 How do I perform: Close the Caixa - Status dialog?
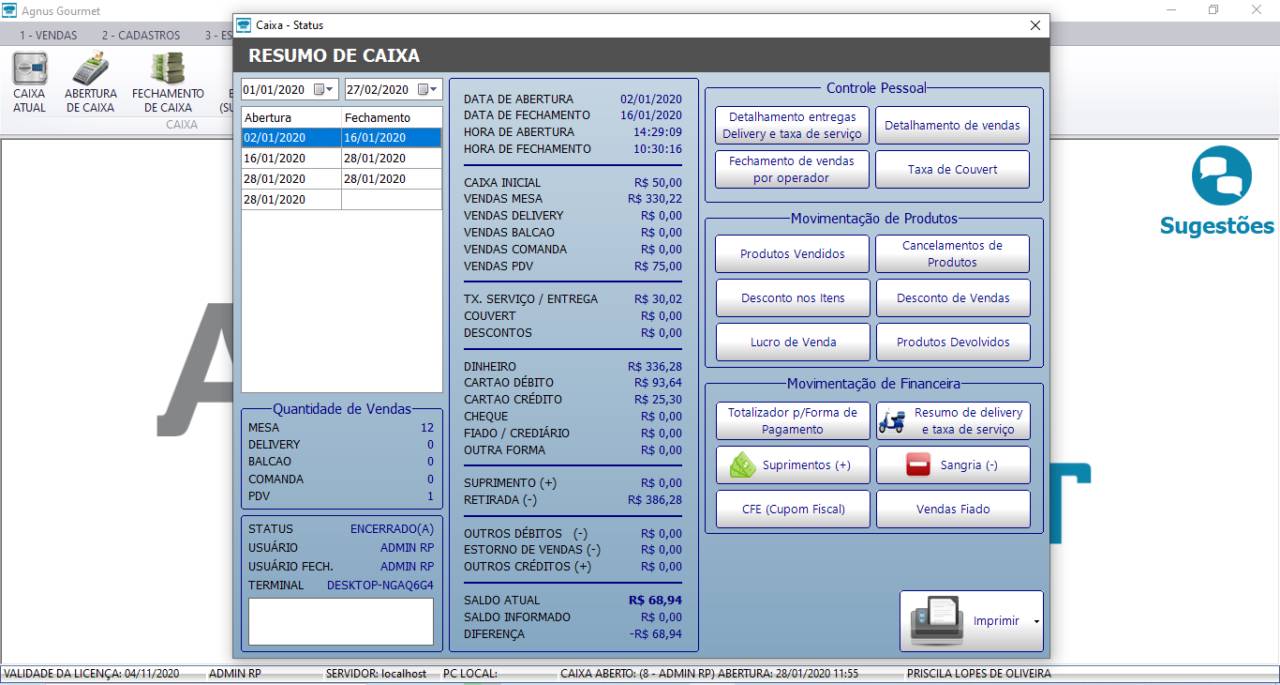(1034, 25)
